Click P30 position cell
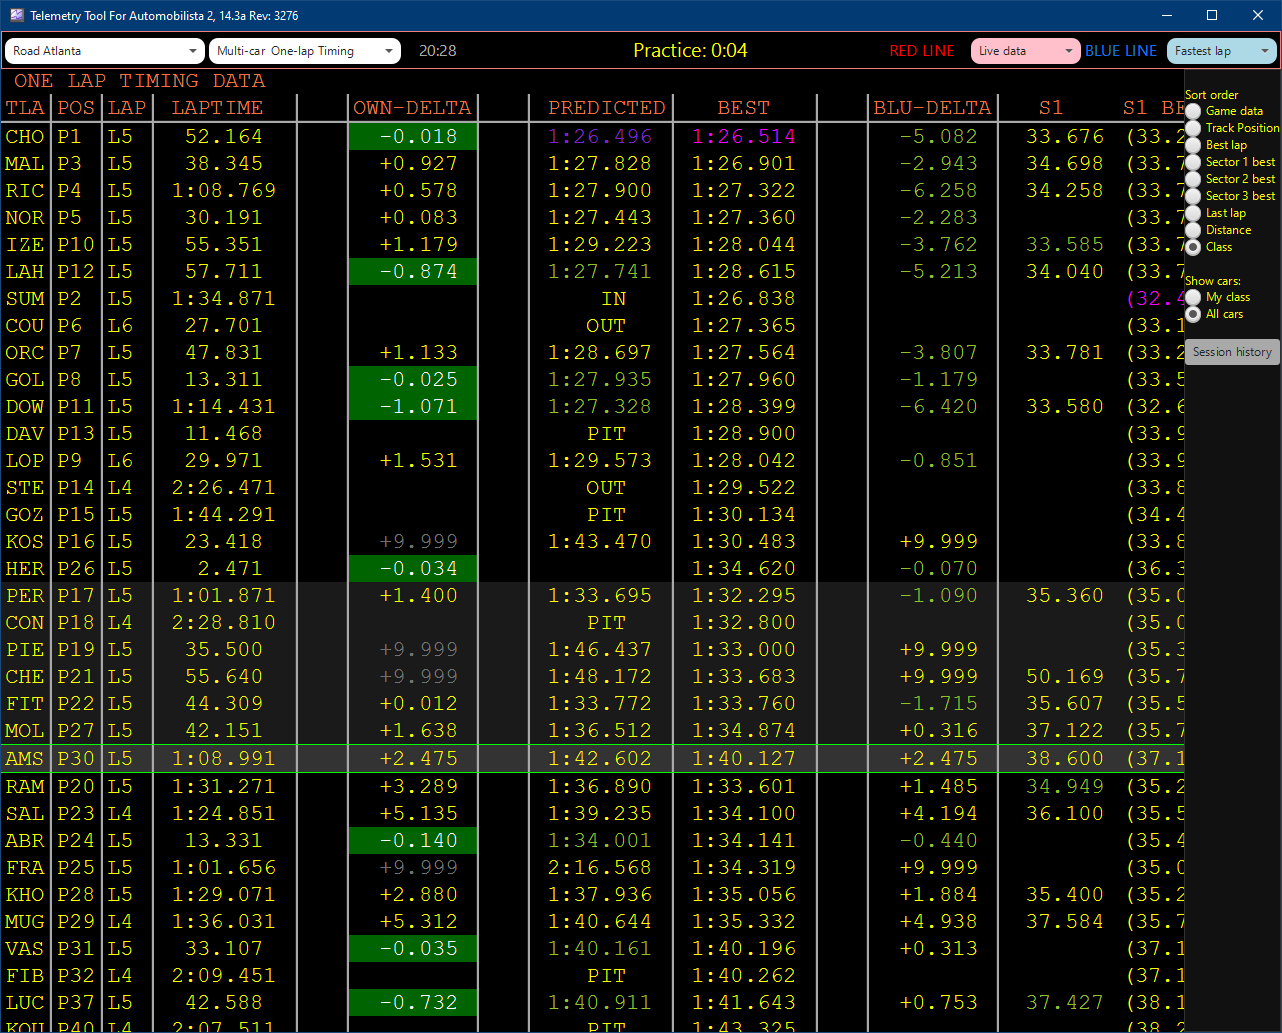Screen dimensions: 1282x1033 [76, 759]
